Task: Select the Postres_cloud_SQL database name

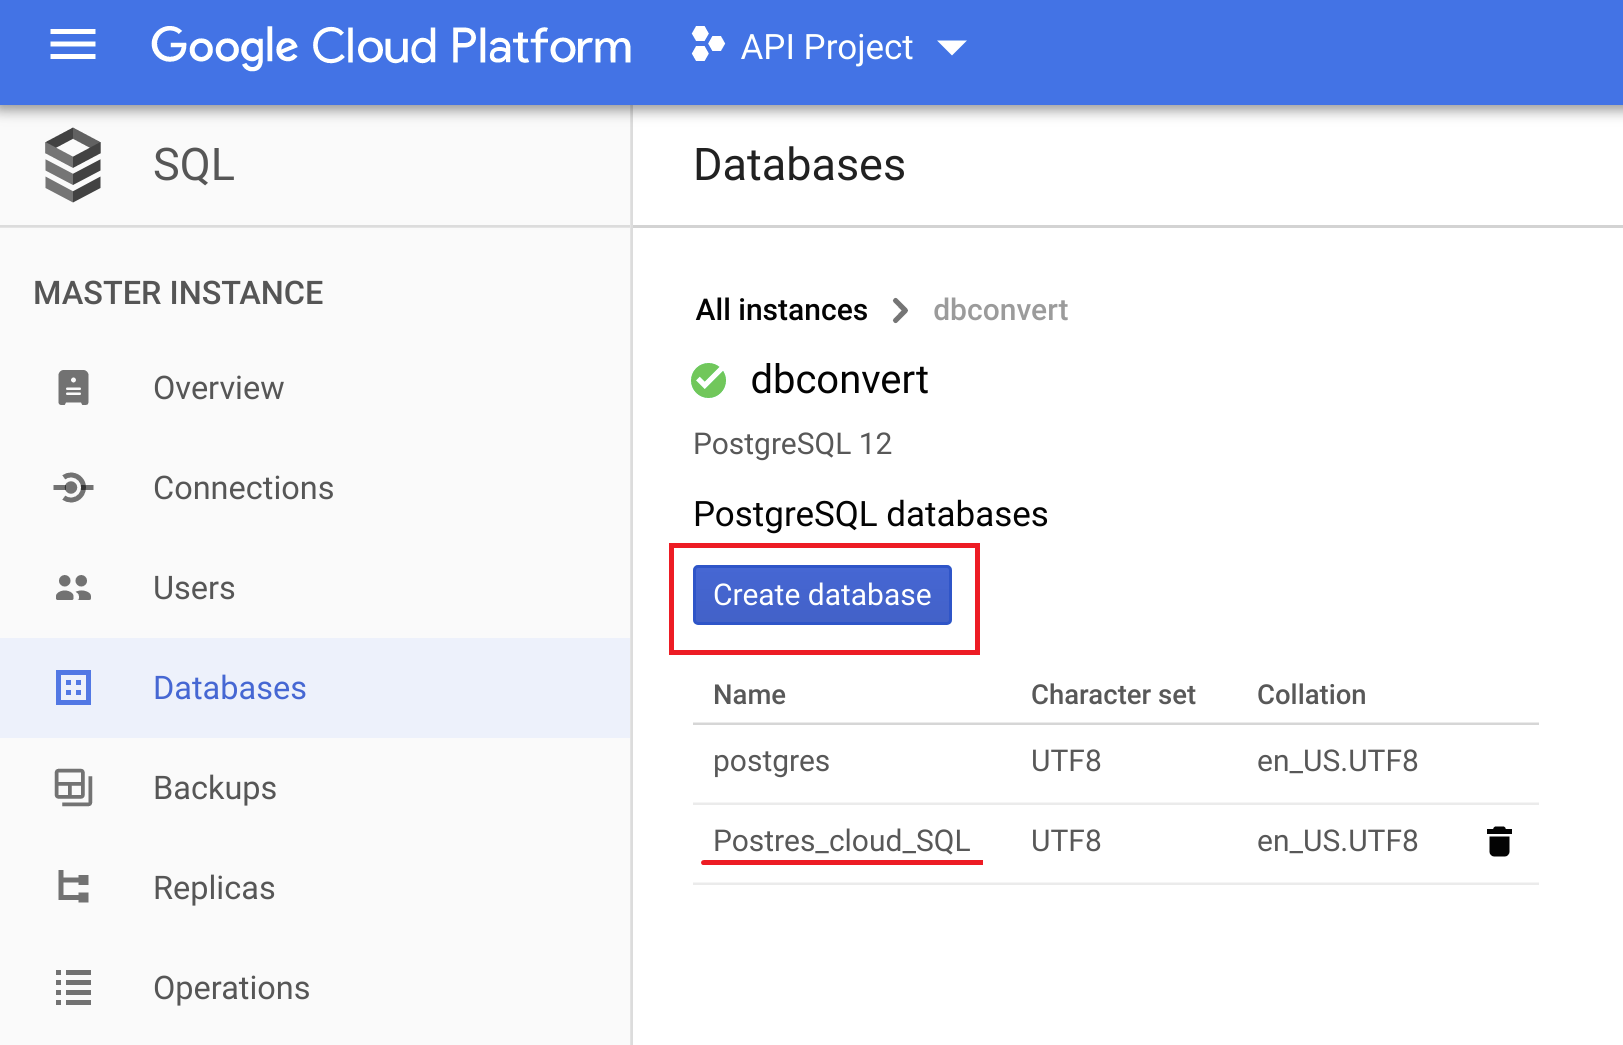Action: coord(842,841)
